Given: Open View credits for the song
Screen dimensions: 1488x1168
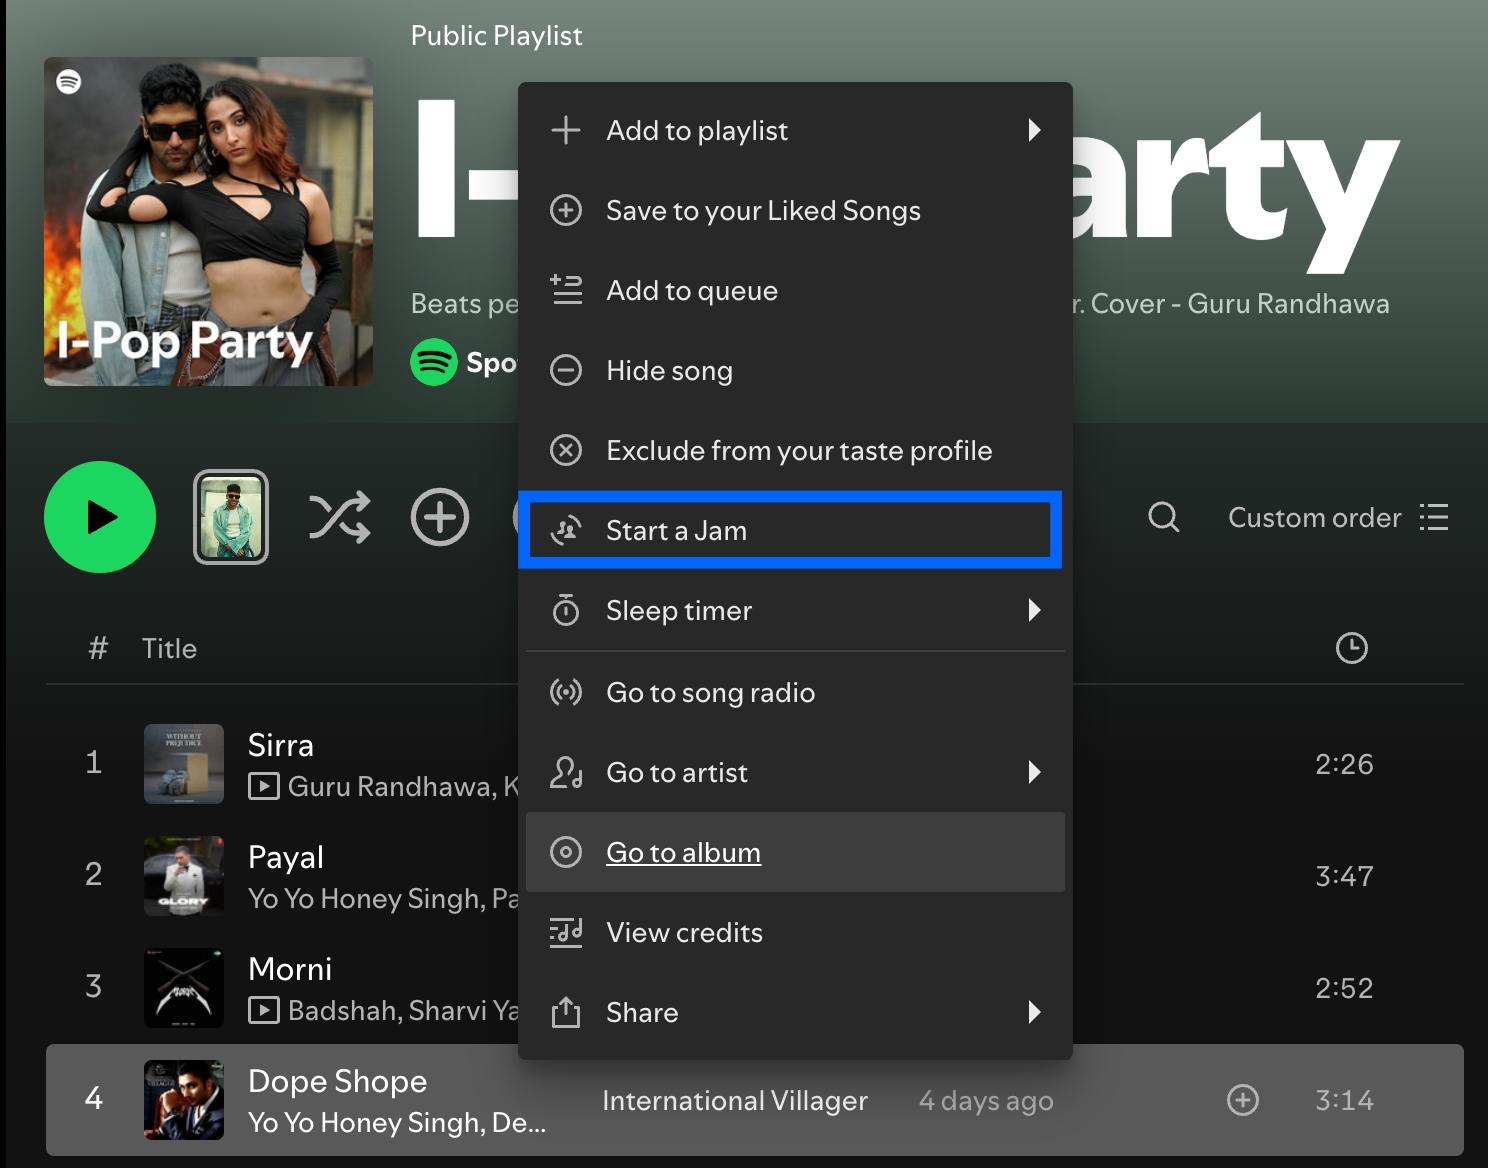Looking at the screenshot, I should tap(684, 933).
